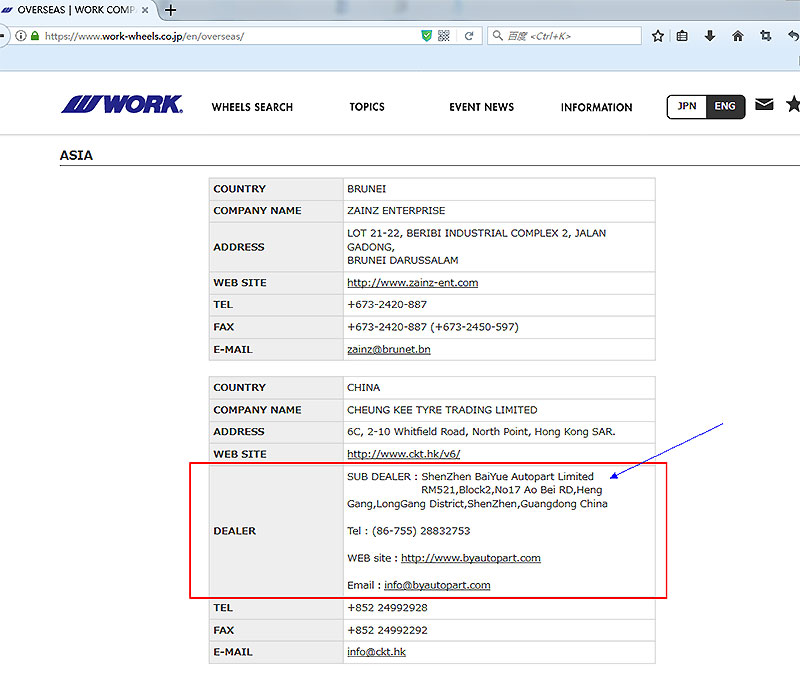Switch language to JPN
Viewport: 800px width, 674px height.
tap(687, 106)
